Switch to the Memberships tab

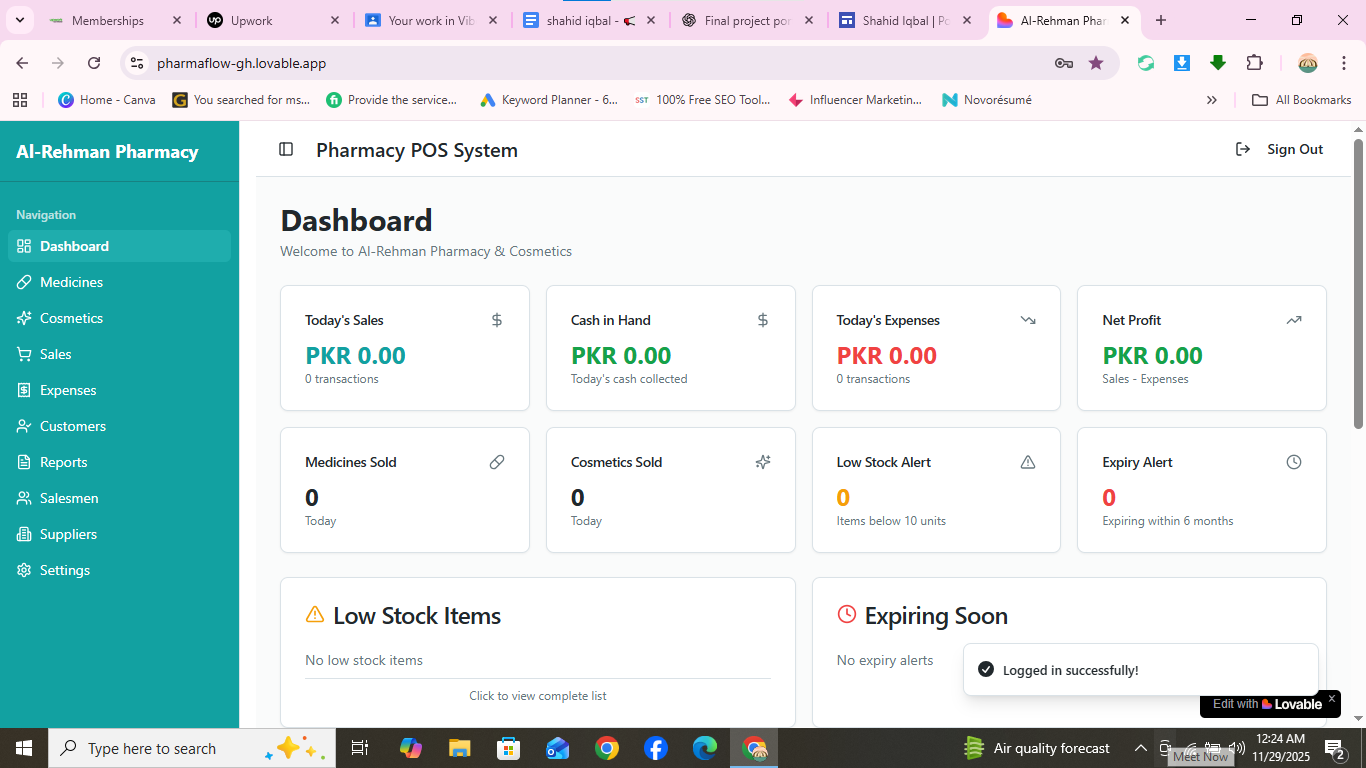(x=110, y=20)
